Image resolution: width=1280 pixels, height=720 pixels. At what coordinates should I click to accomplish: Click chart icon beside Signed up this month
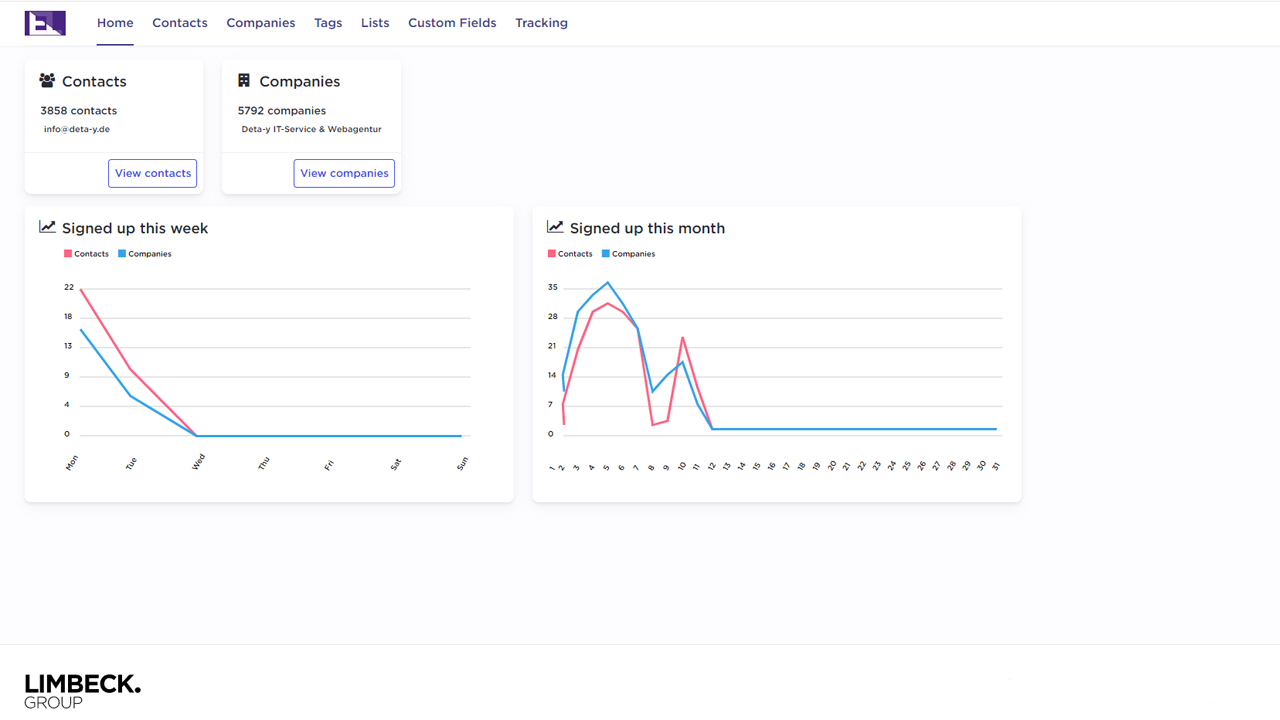pyautogui.click(x=555, y=227)
